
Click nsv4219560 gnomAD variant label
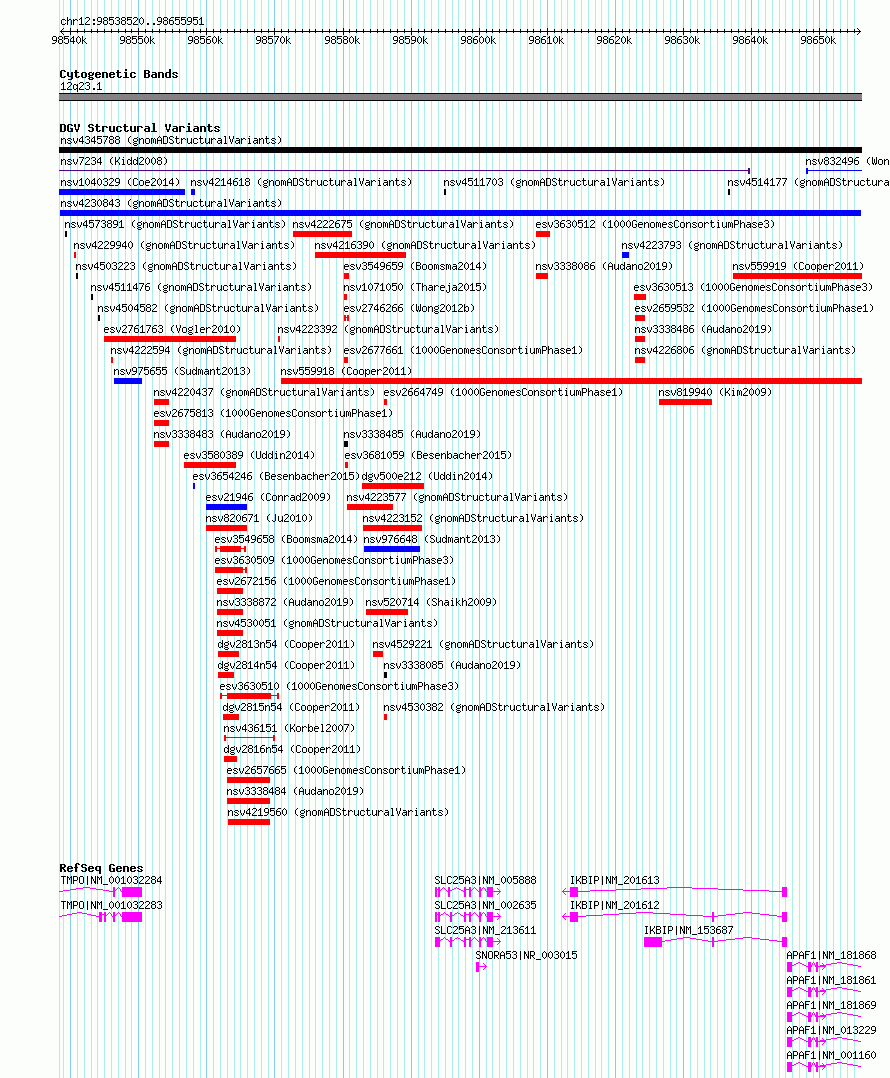tap(338, 813)
